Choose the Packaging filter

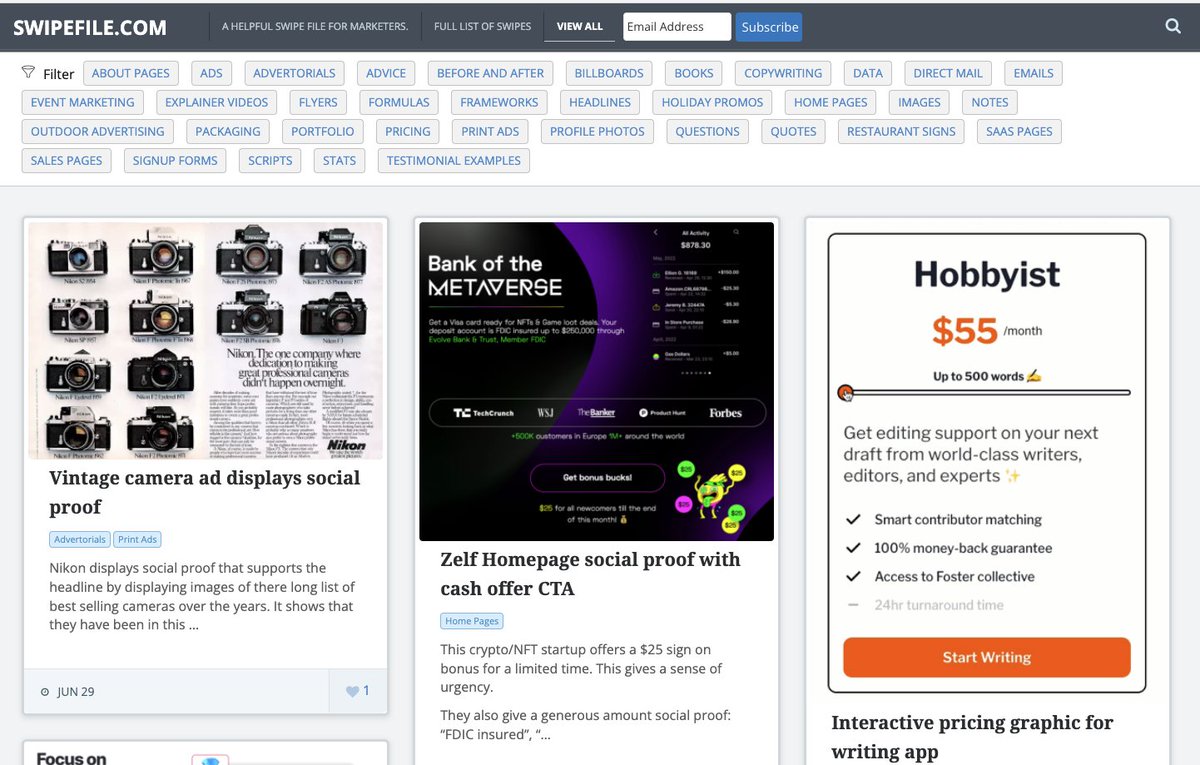(228, 131)
